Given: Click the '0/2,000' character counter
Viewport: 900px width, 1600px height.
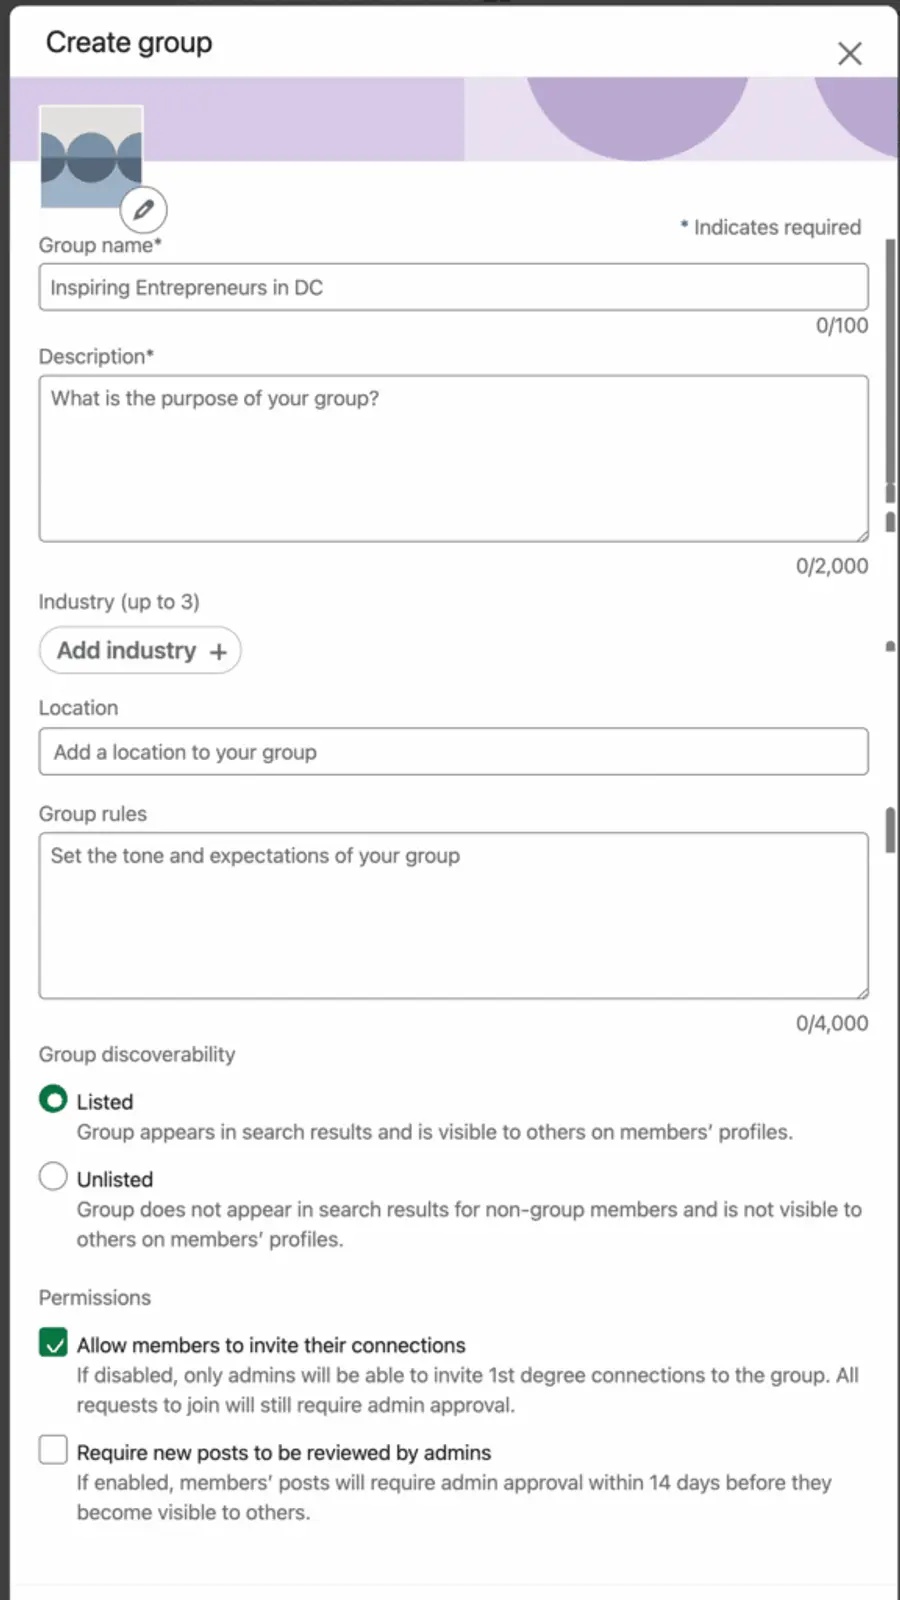Looking at the screenshot, I should pos(832,566).
